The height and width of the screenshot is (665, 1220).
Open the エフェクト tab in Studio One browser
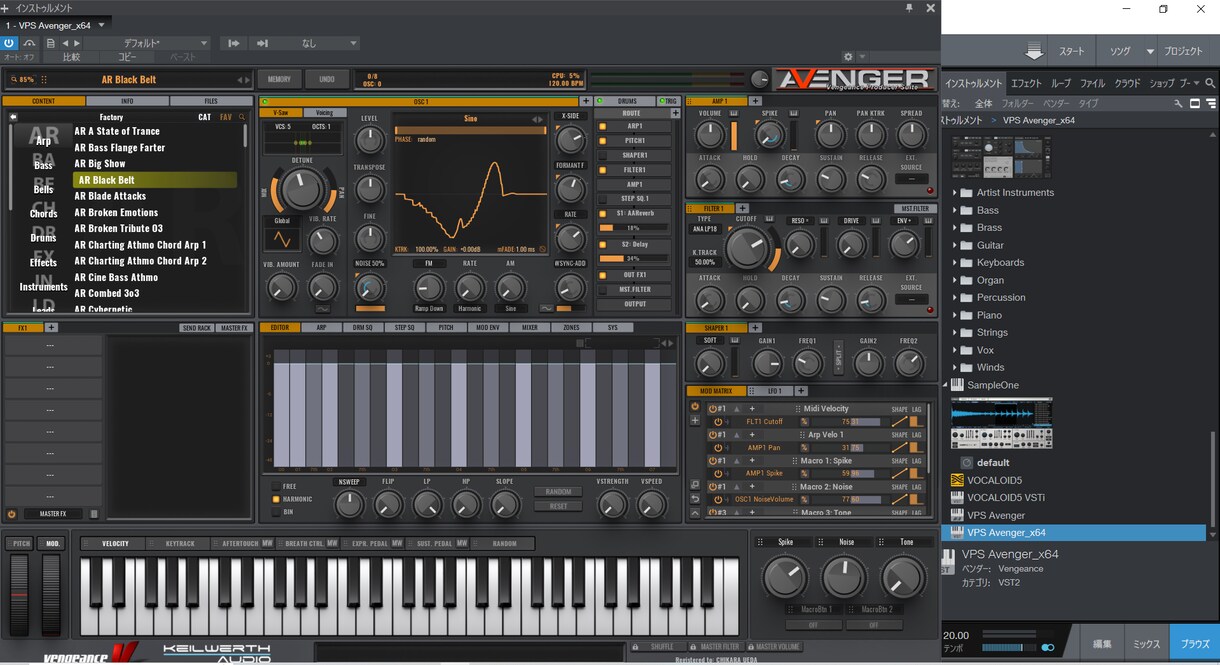coord(1026,84)
